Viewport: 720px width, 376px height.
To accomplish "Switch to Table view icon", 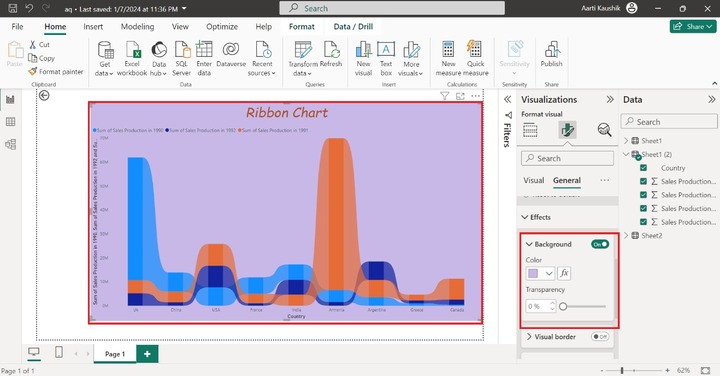I will pos(10,122).
